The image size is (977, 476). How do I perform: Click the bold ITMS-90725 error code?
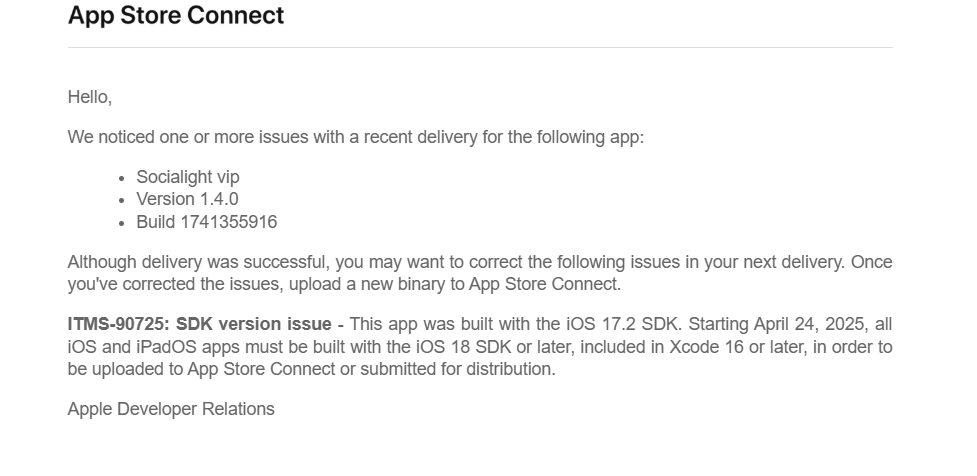pyautogui.click(x=118, y=325)
